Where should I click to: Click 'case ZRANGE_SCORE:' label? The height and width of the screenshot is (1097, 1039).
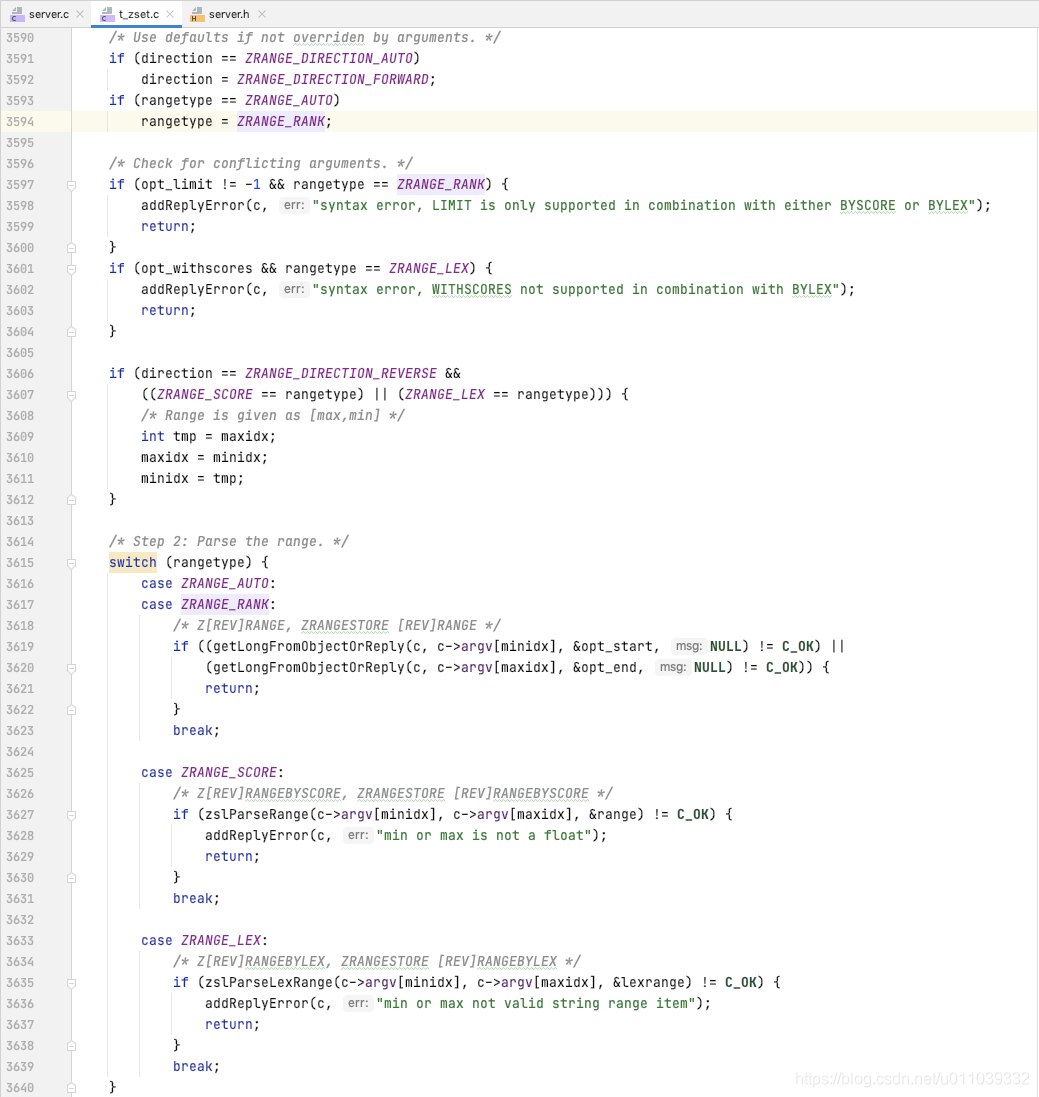[x=213, y=772]
